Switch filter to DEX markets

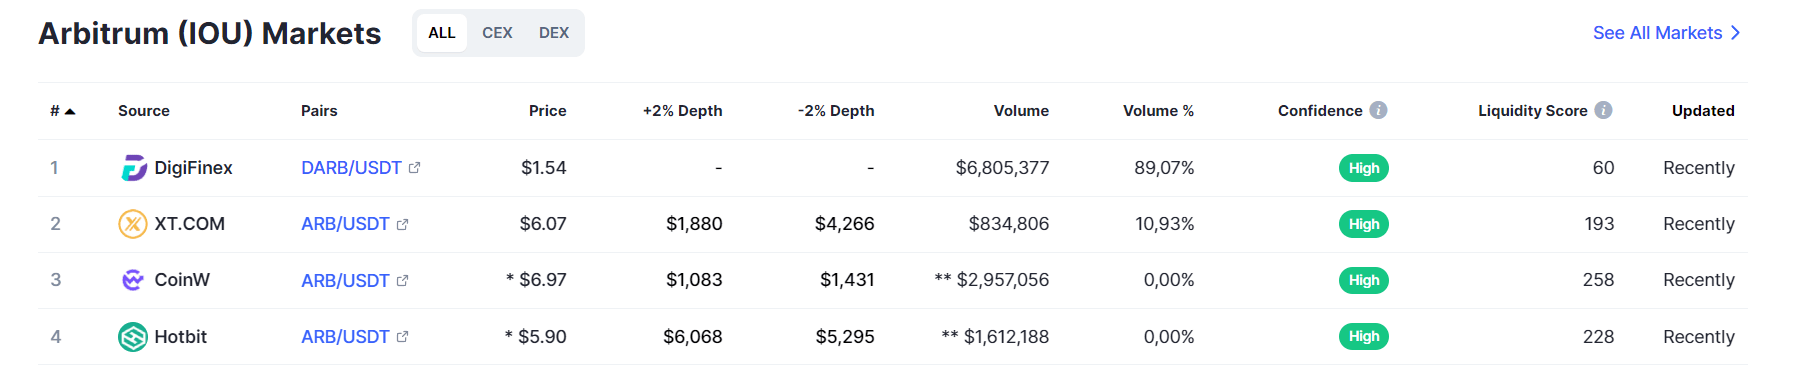tap(554, 33)
